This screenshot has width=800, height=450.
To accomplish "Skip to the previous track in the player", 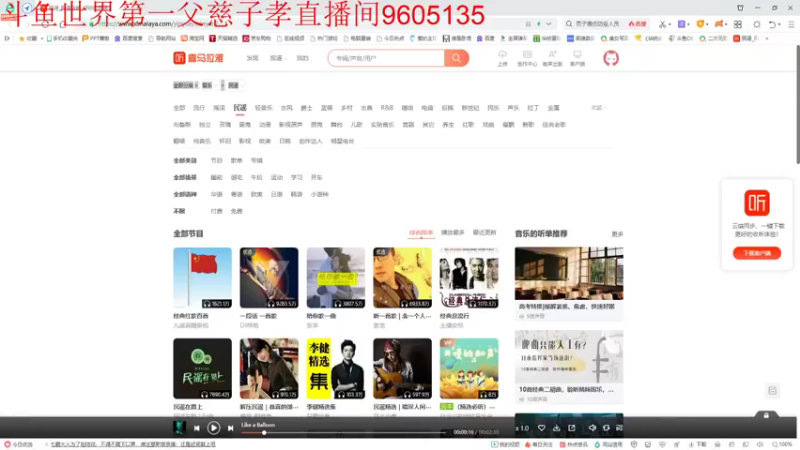I will coord(196,428).
